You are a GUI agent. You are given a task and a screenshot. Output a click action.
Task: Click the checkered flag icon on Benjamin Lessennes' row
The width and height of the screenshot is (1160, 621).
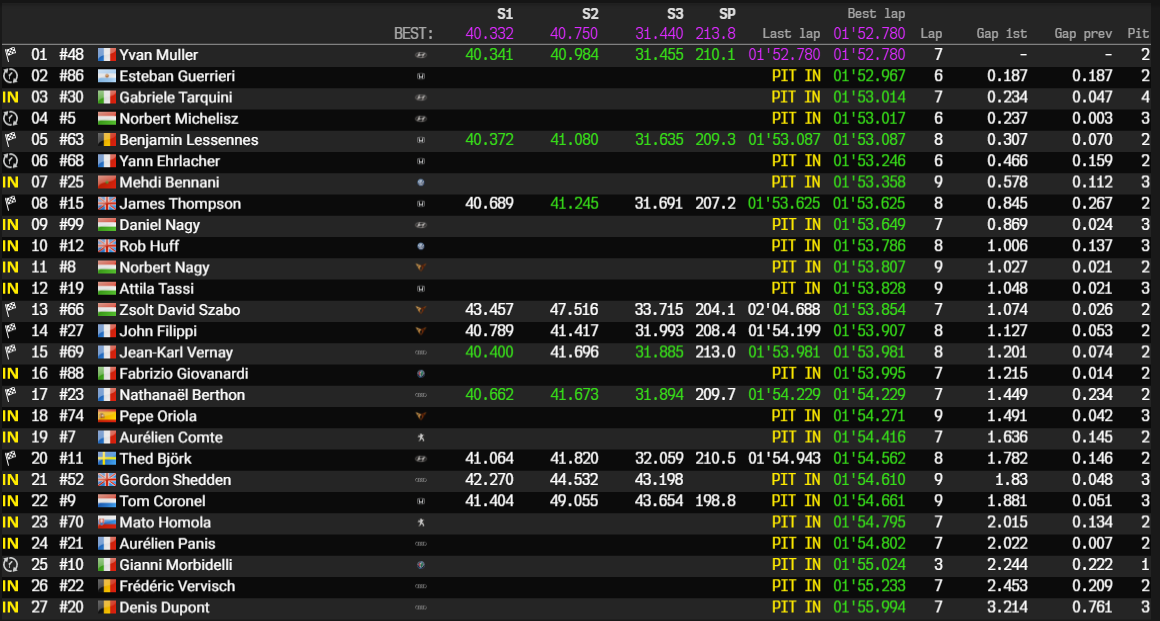click(x=9, y=139)
